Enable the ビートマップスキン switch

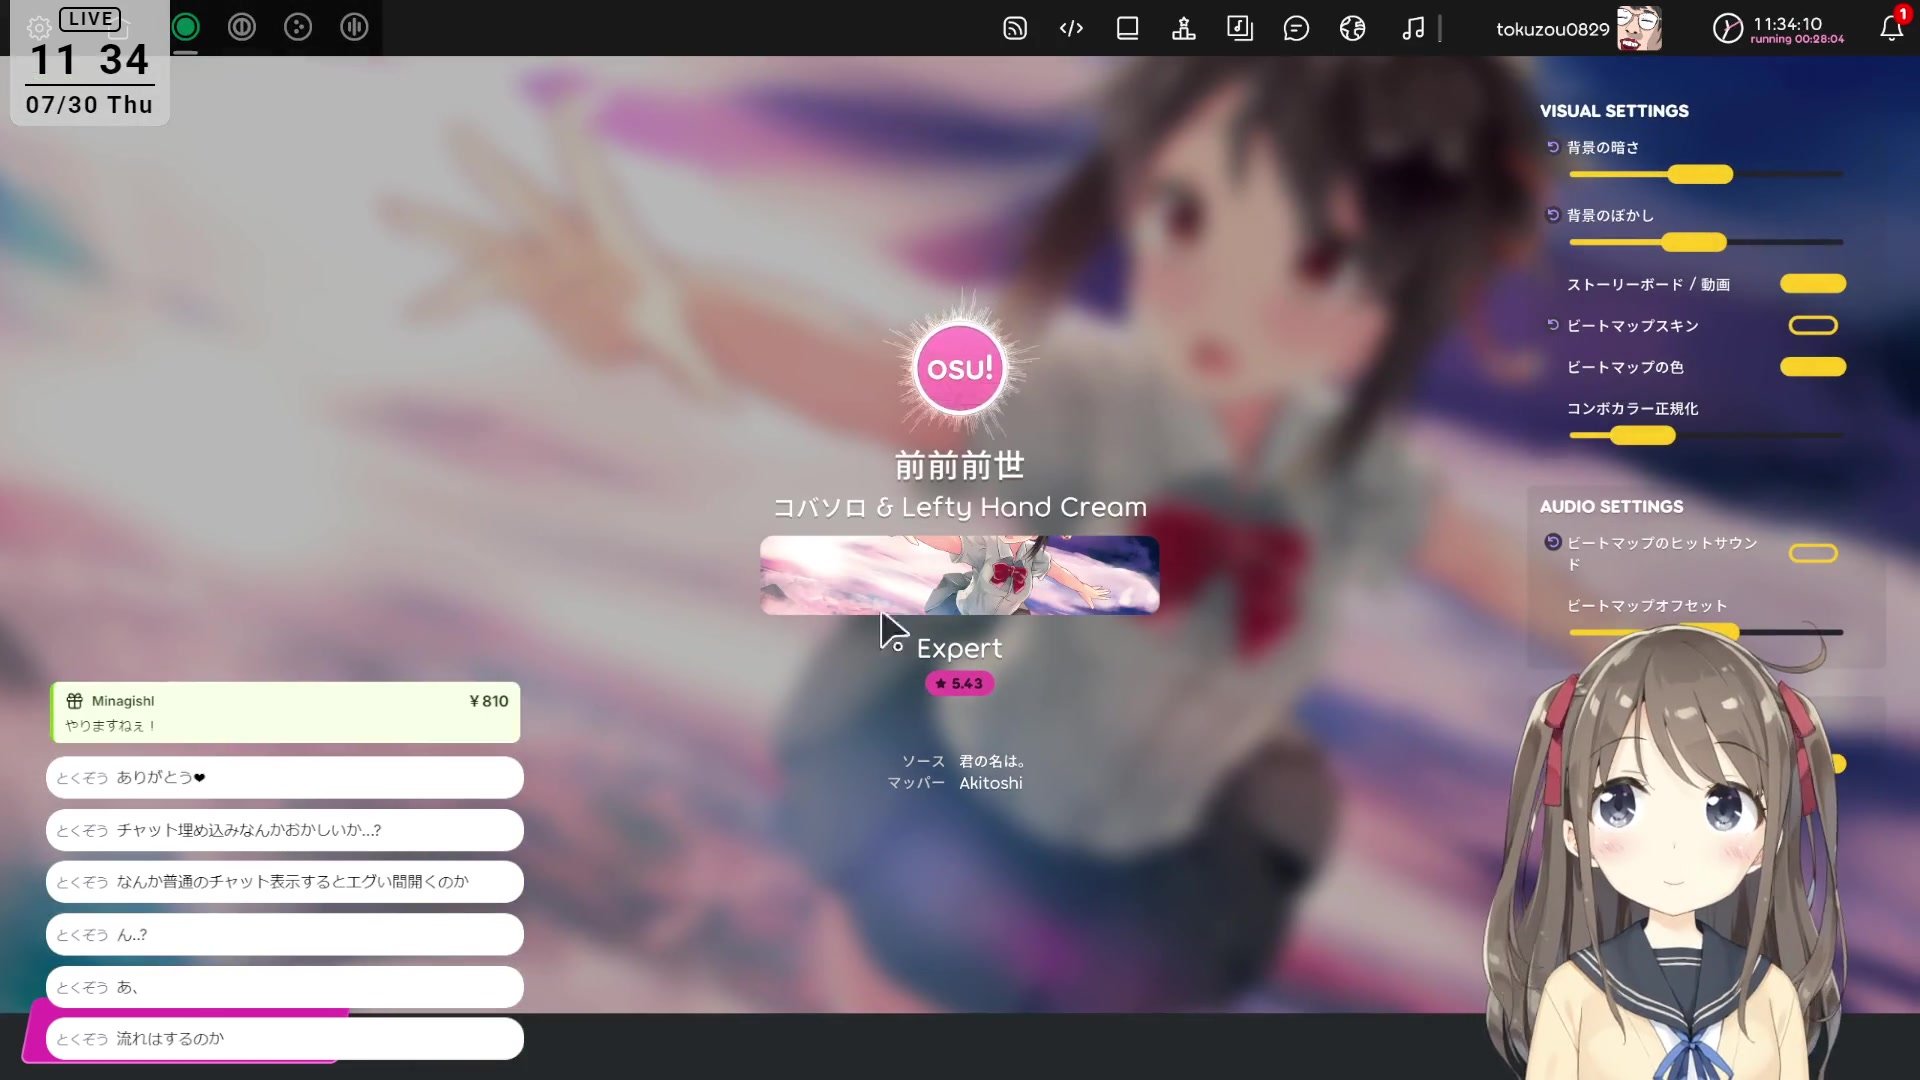pyautogui.click(x=1813, y=325)
